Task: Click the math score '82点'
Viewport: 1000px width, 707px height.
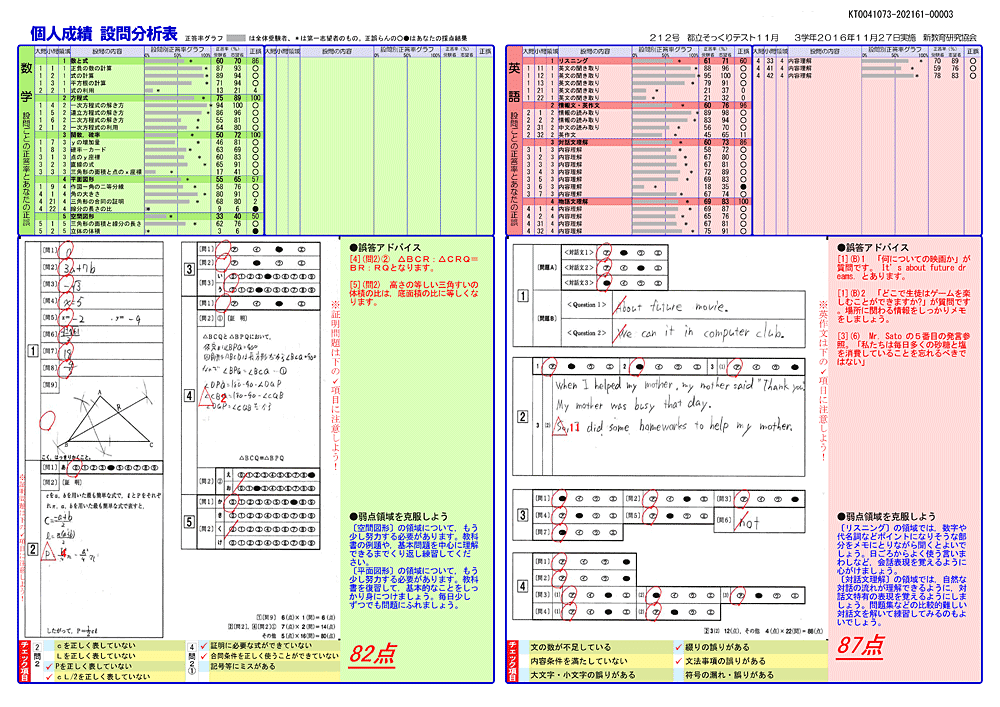Action: 372,653
